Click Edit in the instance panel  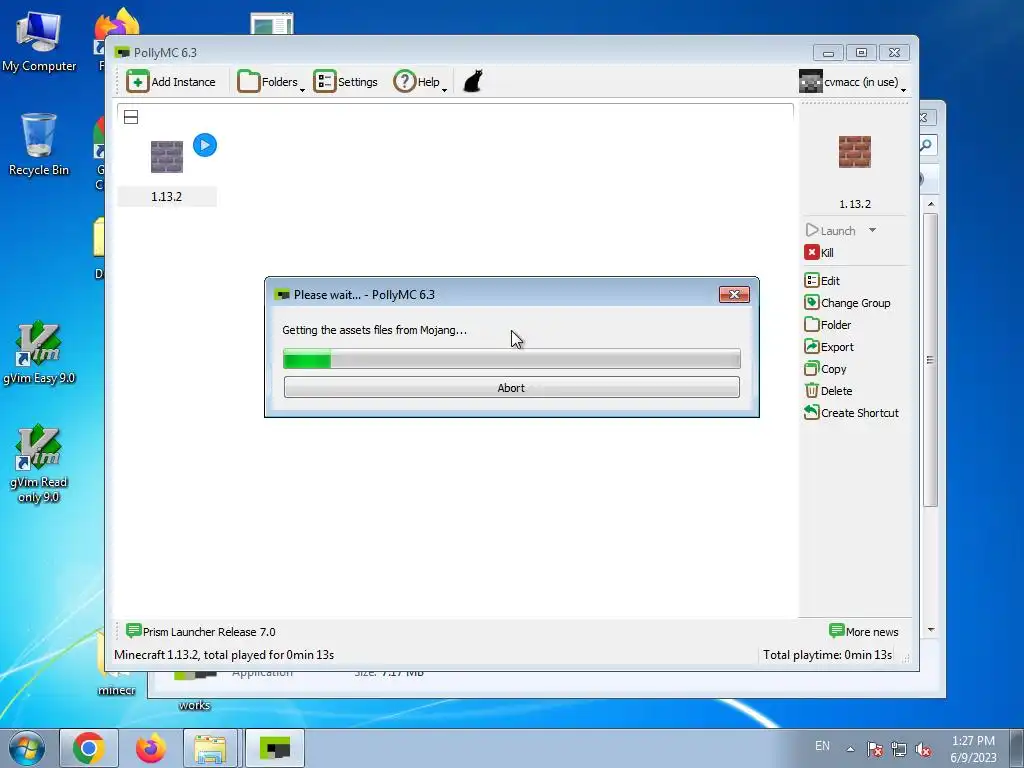(822, 281)
